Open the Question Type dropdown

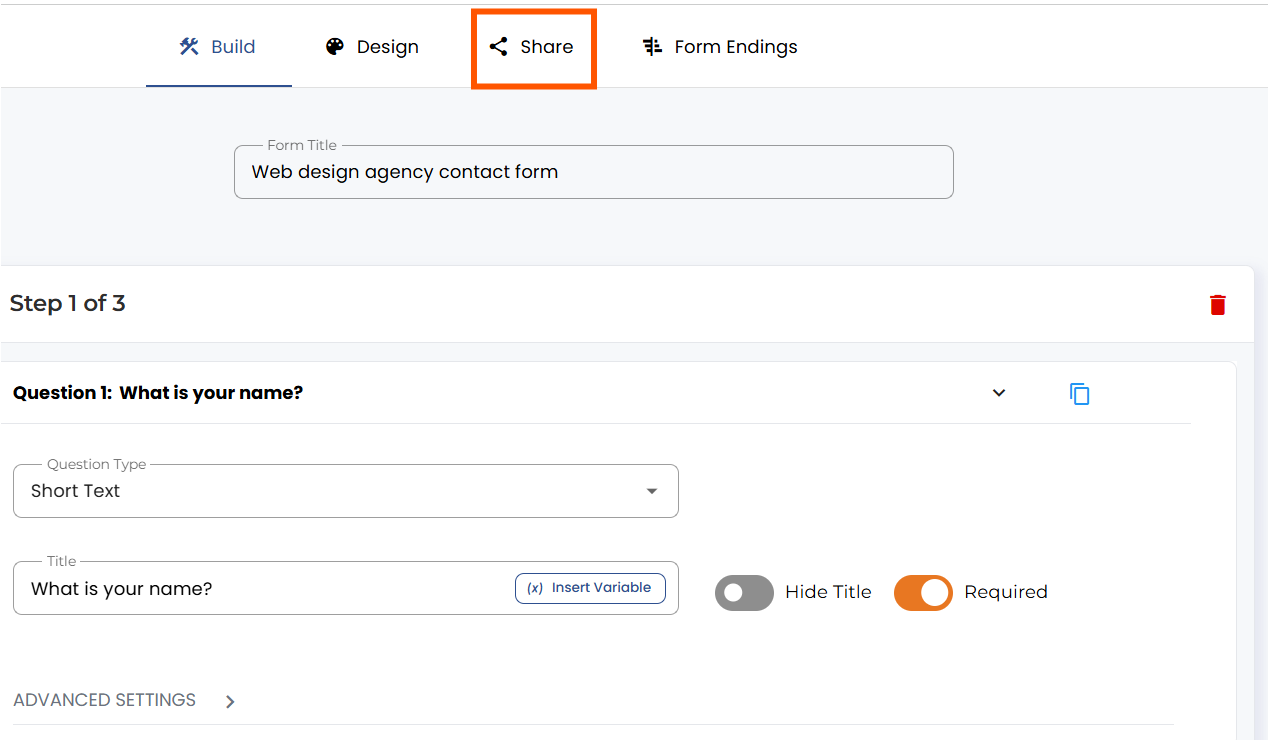(346, 491)
